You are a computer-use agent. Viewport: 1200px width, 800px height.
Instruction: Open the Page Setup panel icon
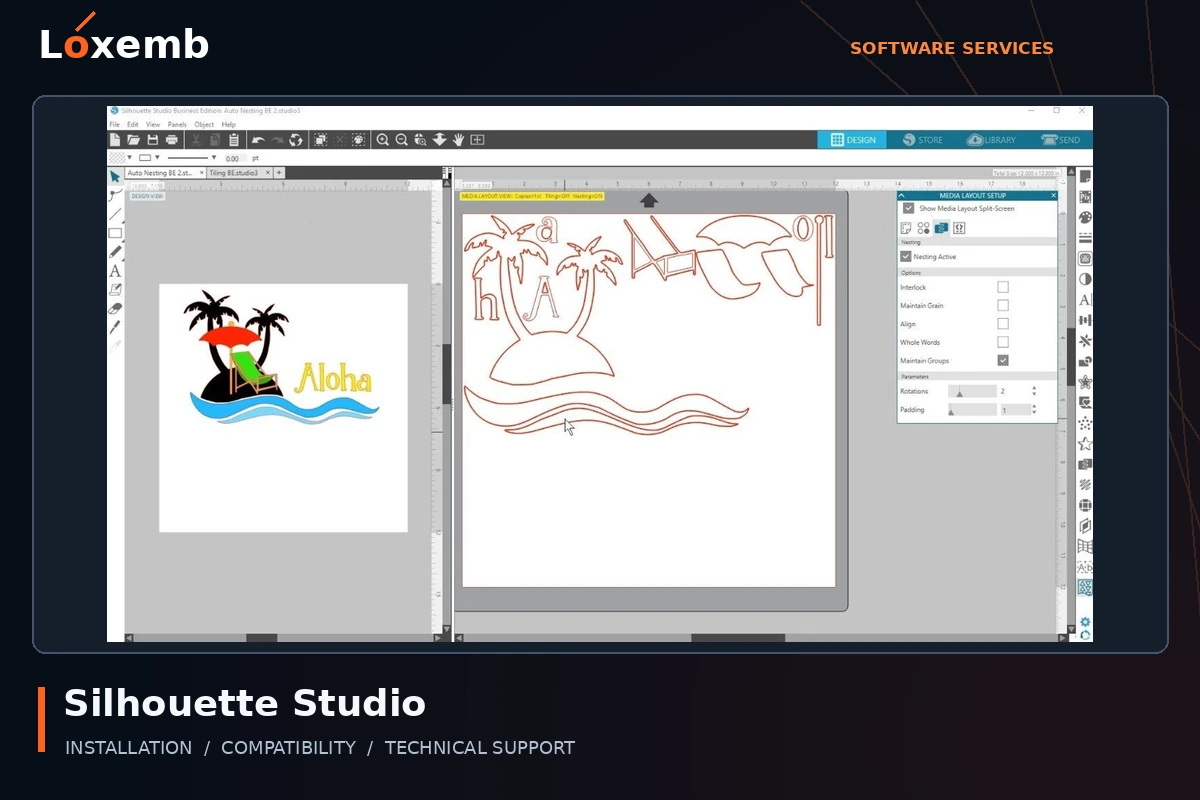[1085, 176]
